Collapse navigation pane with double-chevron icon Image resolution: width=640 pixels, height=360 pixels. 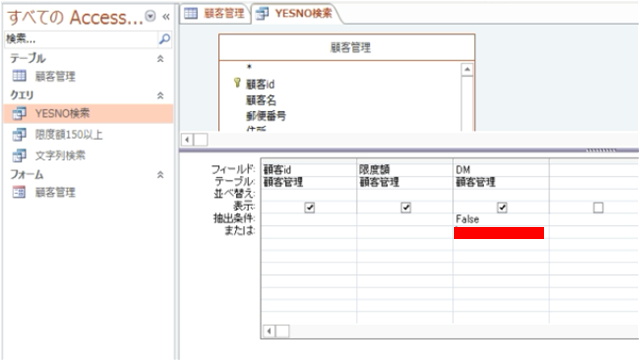(x=166, y=16)
